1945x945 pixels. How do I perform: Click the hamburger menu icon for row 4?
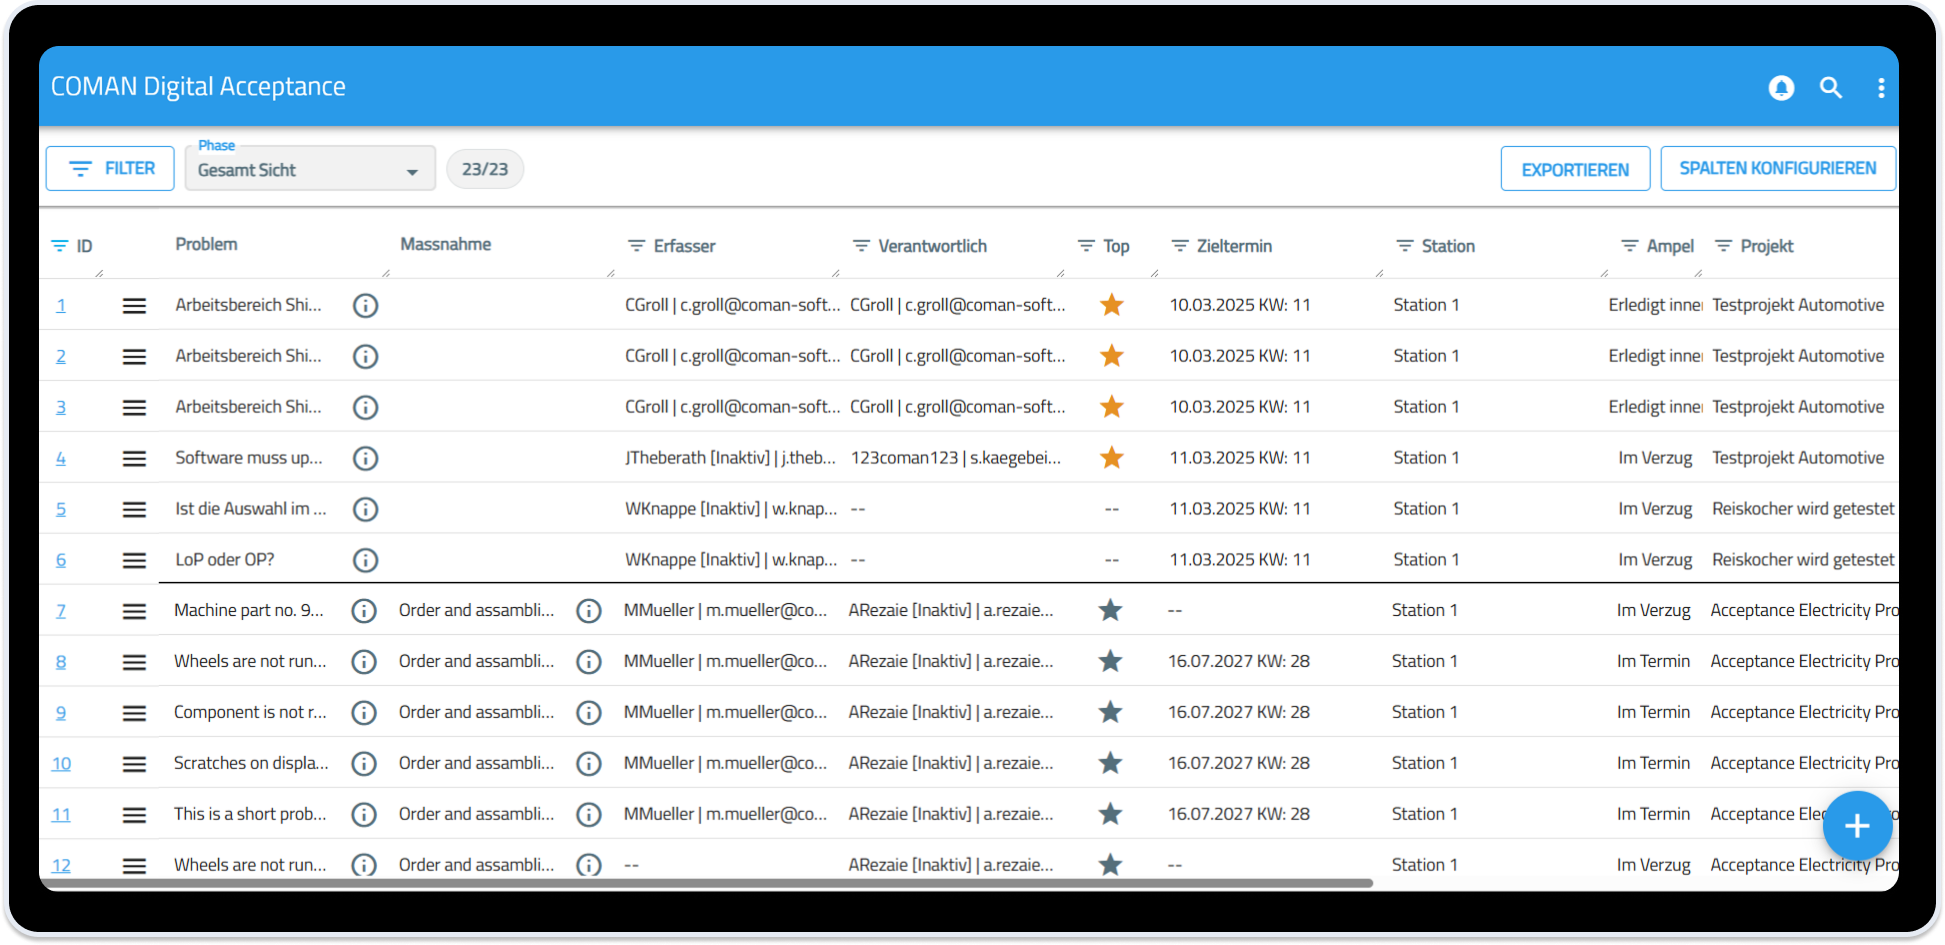click(134, 459)
